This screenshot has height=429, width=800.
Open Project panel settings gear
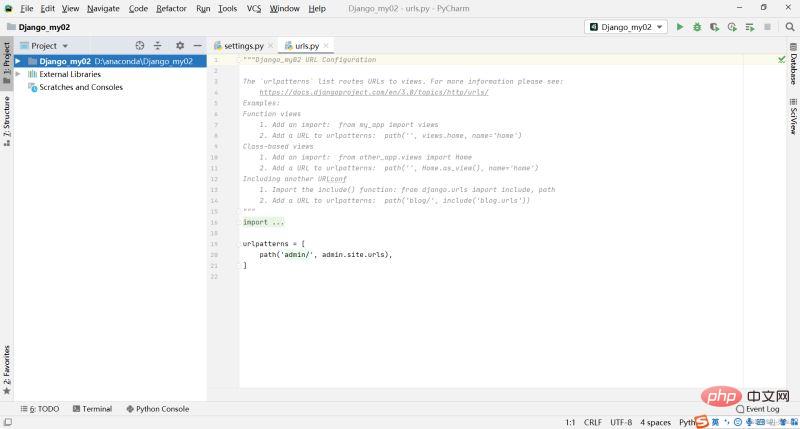click(180, 45)
